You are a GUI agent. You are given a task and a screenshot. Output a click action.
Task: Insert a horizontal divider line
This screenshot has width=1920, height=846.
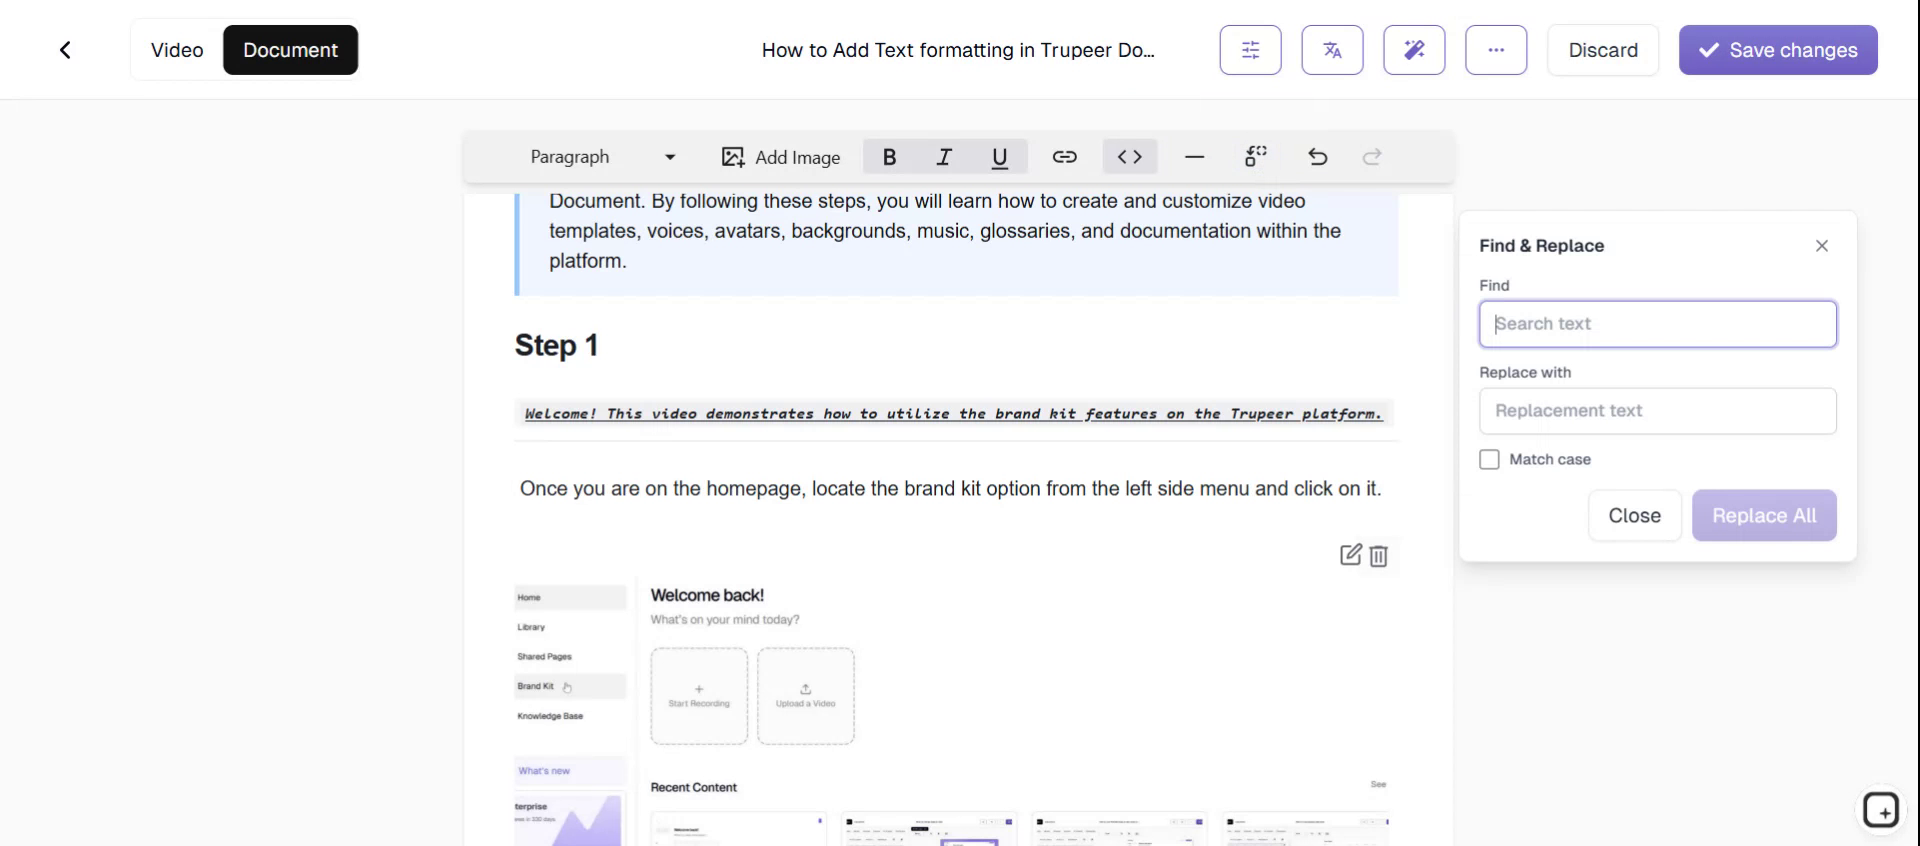click(1194, 157)
